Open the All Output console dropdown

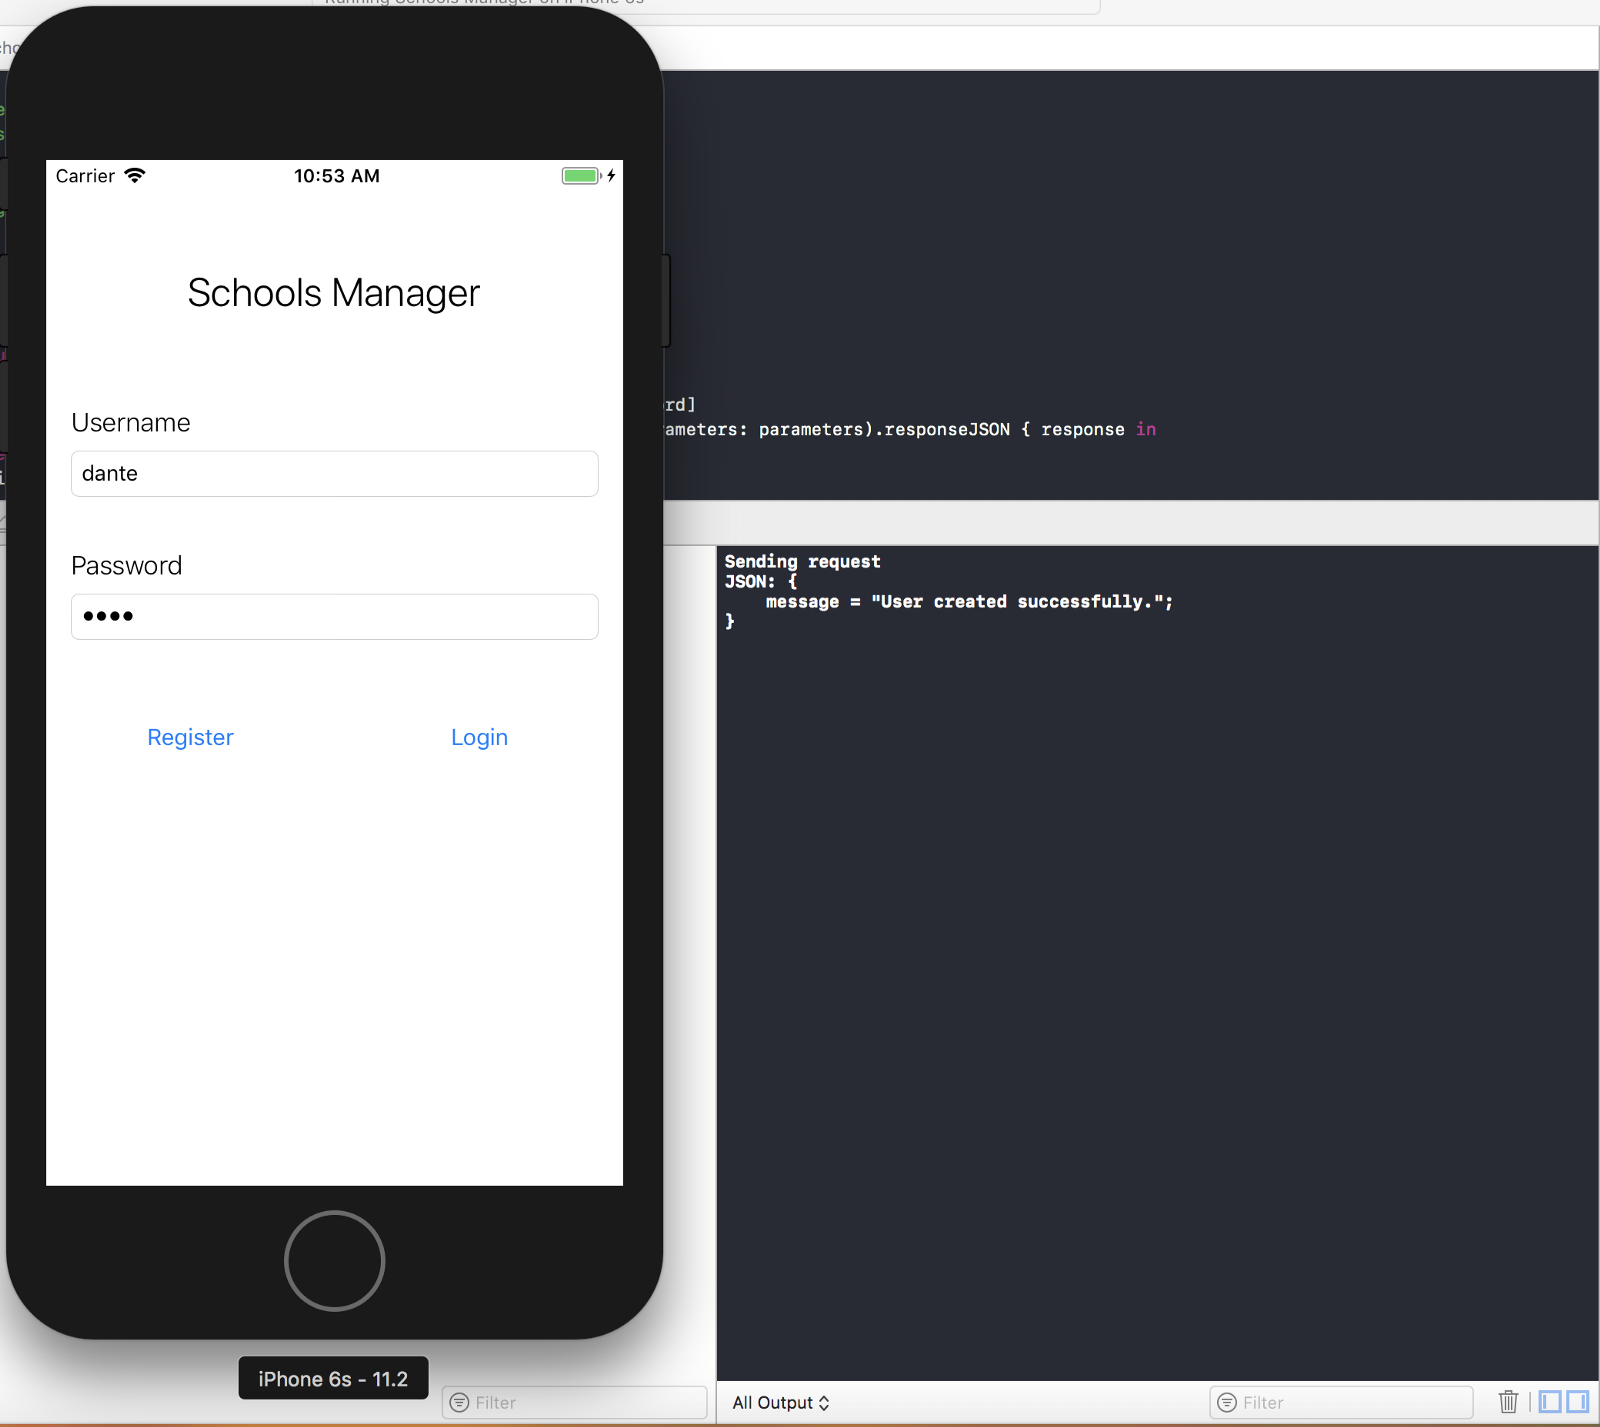click(x=781, y=1403)
